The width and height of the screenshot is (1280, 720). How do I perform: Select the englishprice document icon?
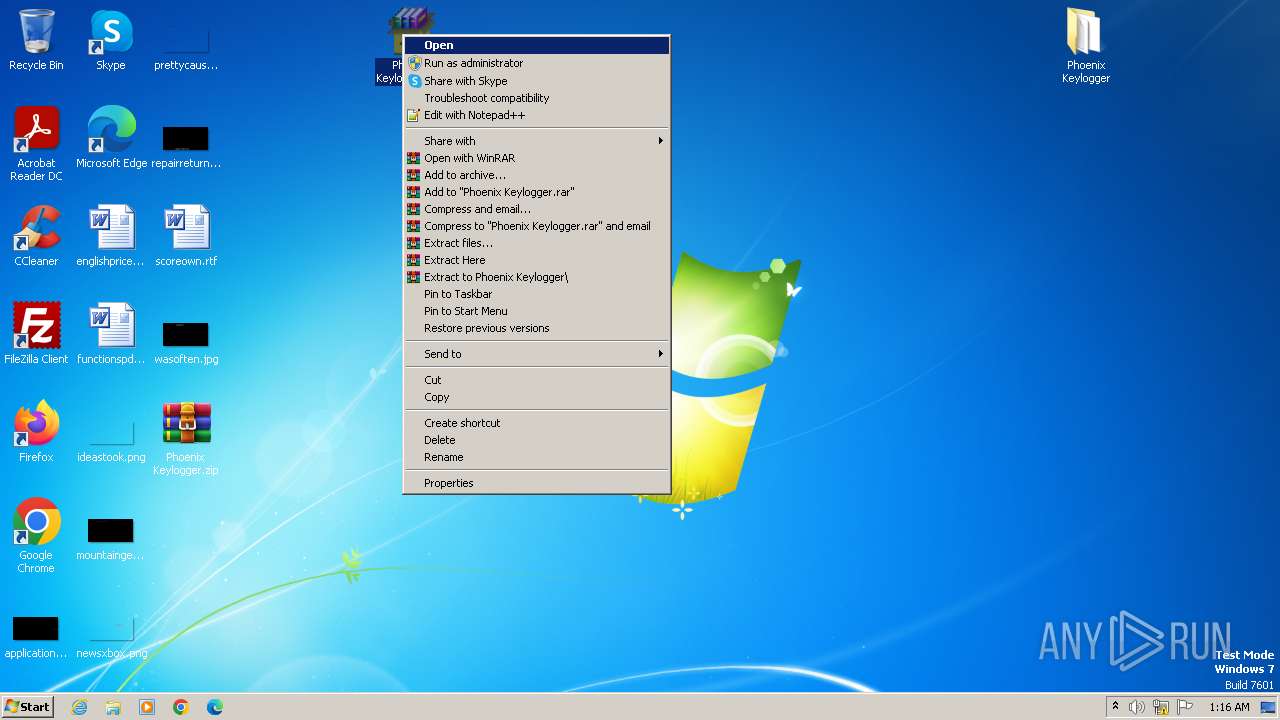[111, 236]
